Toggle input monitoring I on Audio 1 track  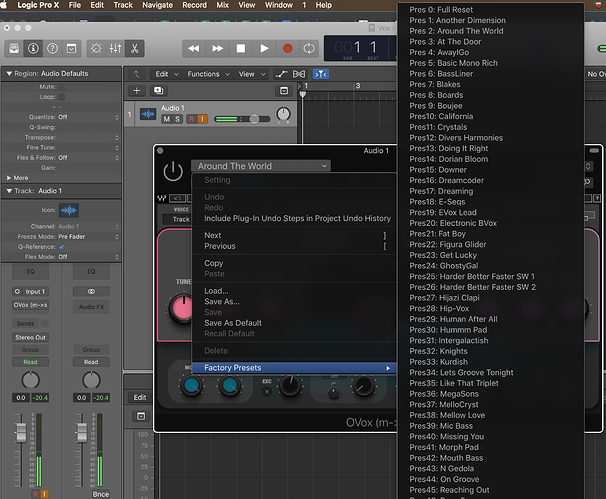pos(203,119)
